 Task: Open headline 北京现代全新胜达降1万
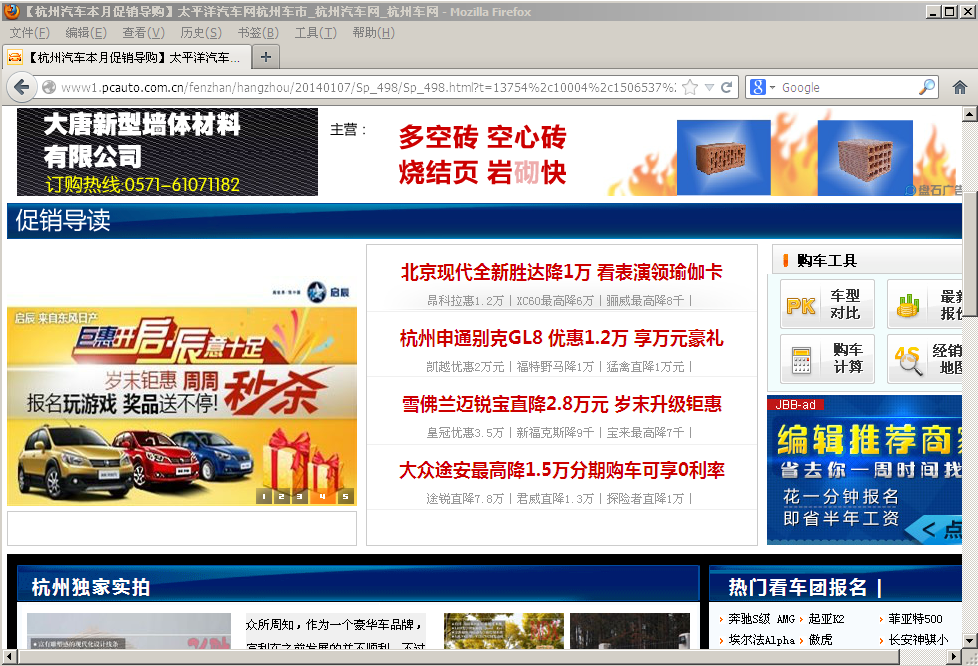pos(561,272)
